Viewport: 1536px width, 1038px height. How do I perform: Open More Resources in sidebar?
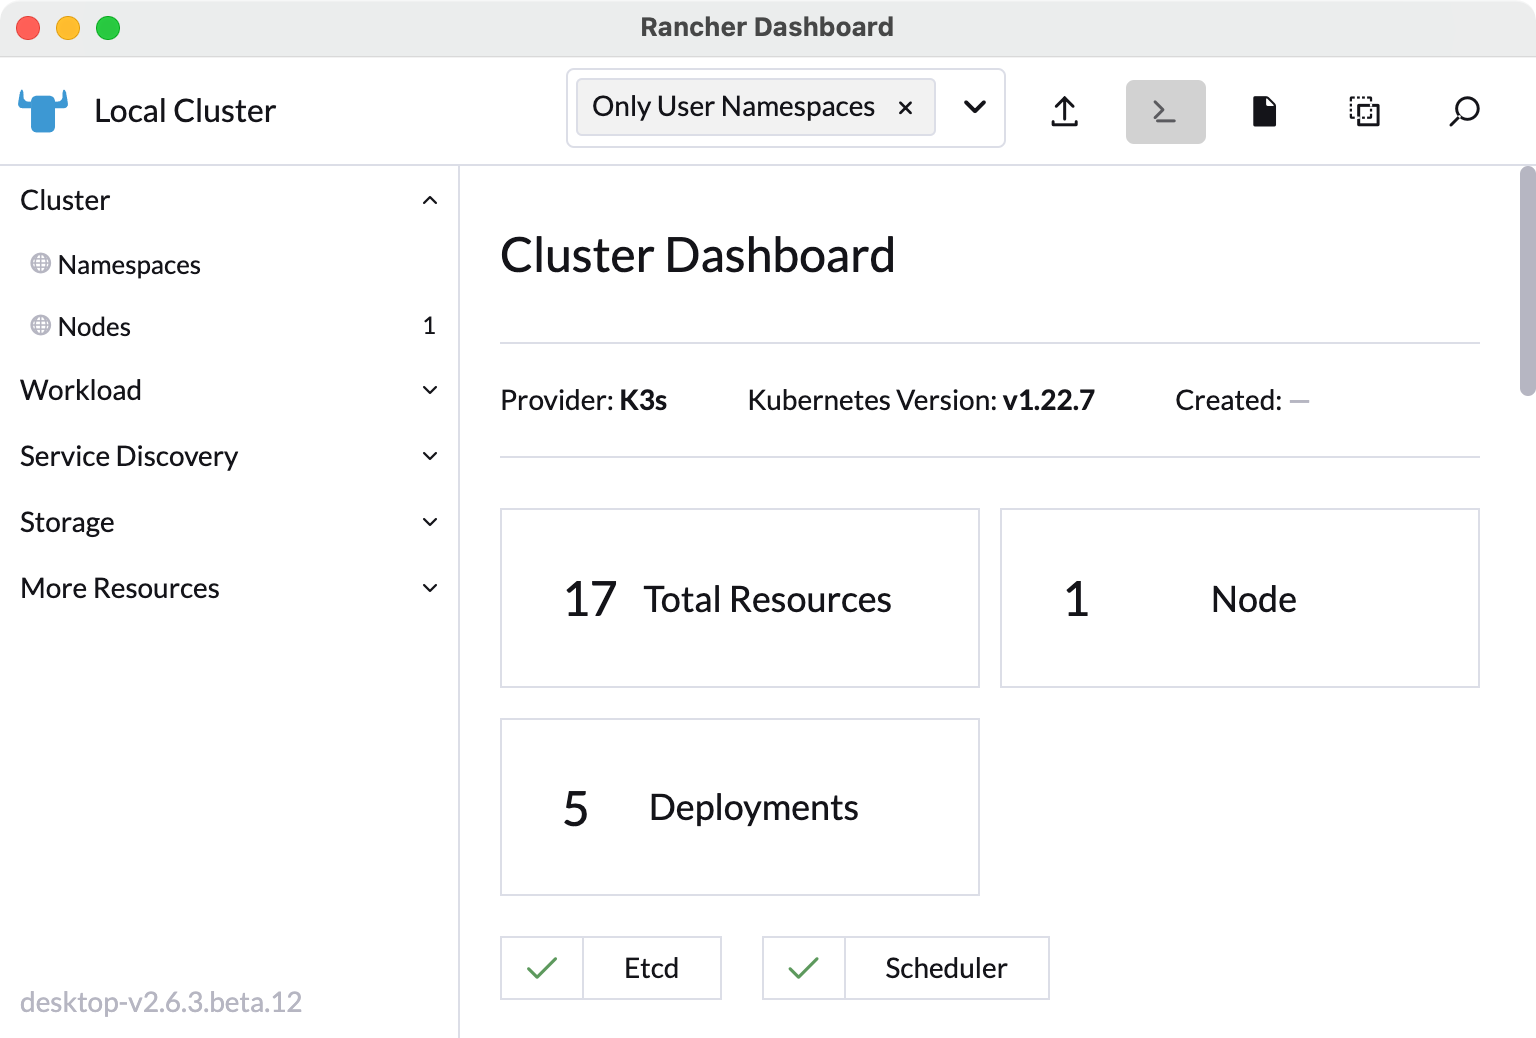[430, 588]
